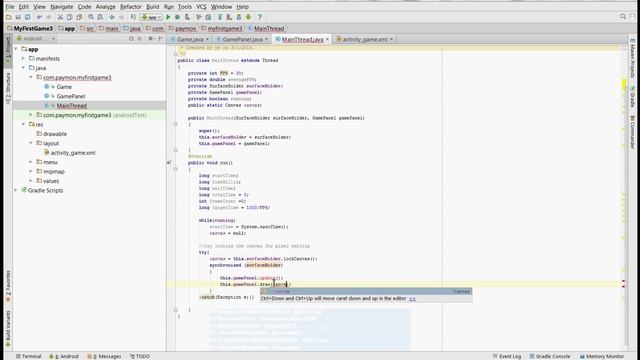Open the Structure side tool window
The width and height of the screenshot is (640, 360).
8,87
